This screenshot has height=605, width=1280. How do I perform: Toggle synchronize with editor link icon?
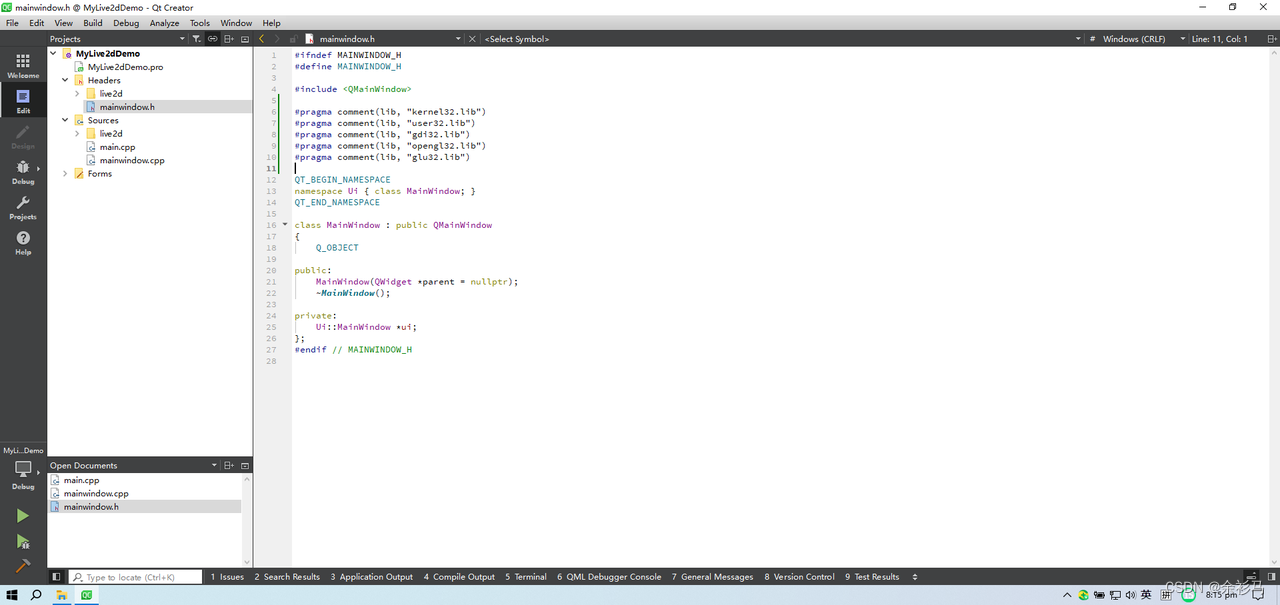(212, 39)
